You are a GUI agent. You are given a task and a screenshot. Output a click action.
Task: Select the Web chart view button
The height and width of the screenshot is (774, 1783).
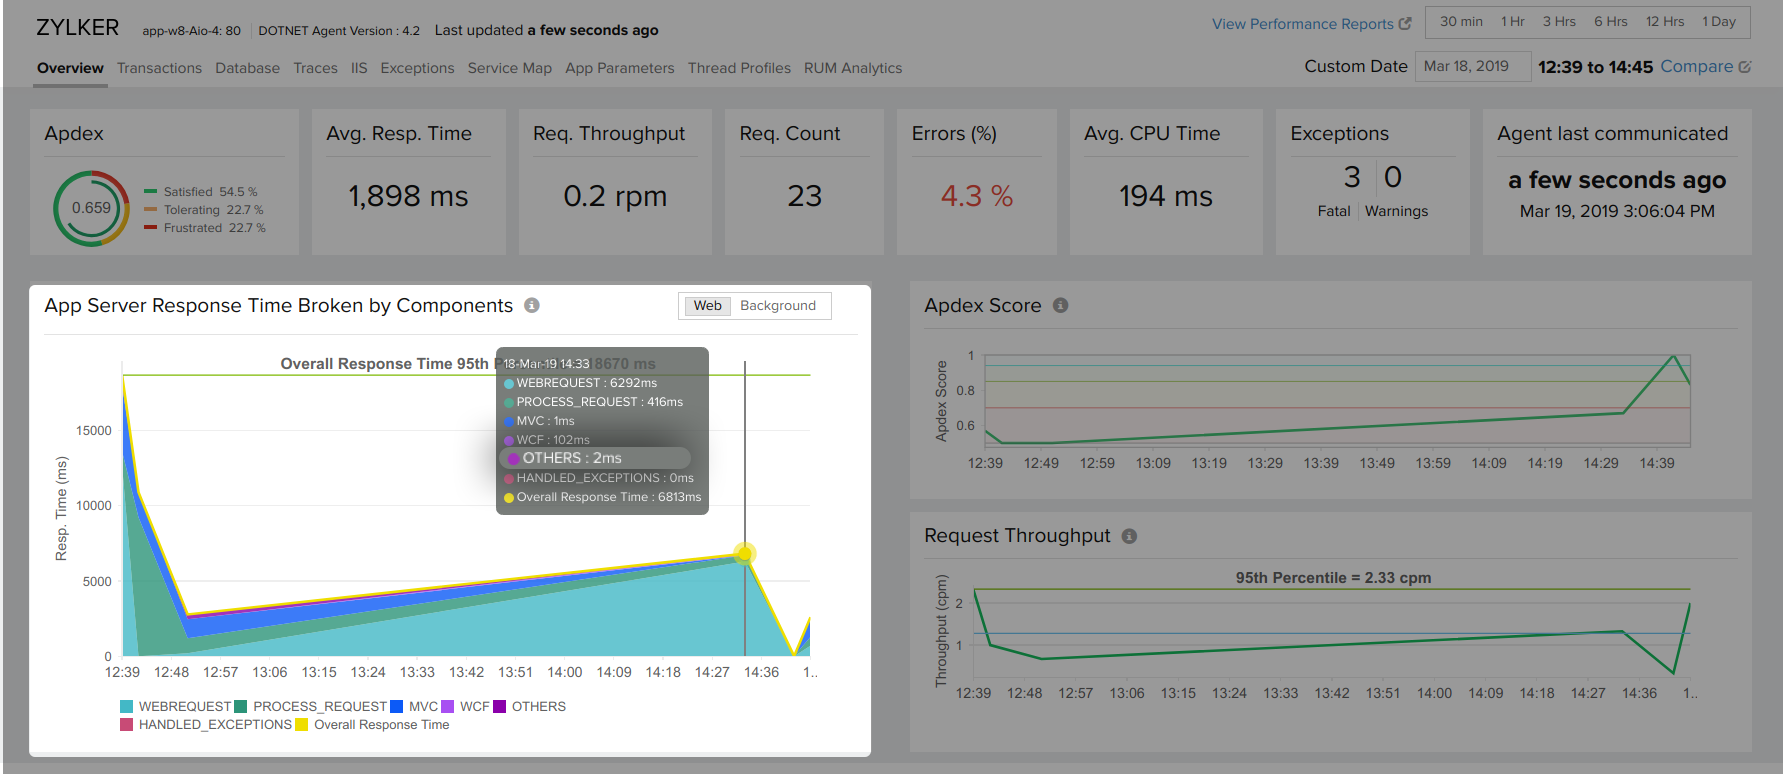click(x=707, y=306)
